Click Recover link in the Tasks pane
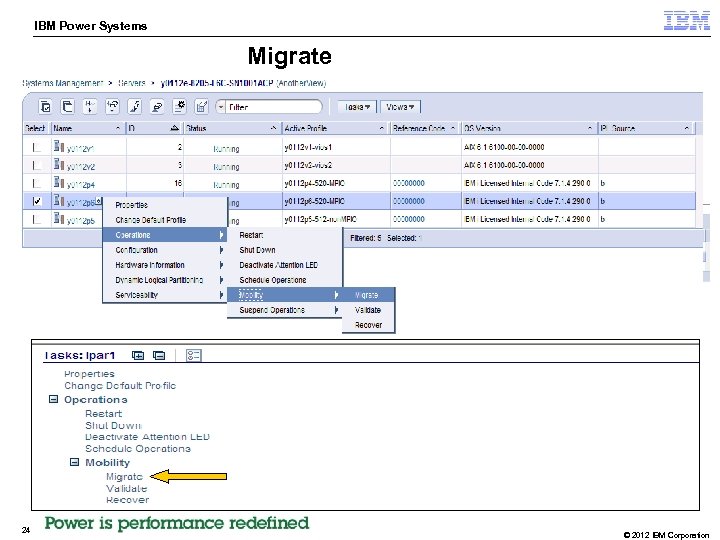Screen dimensions: 720x540 [128, 500]
